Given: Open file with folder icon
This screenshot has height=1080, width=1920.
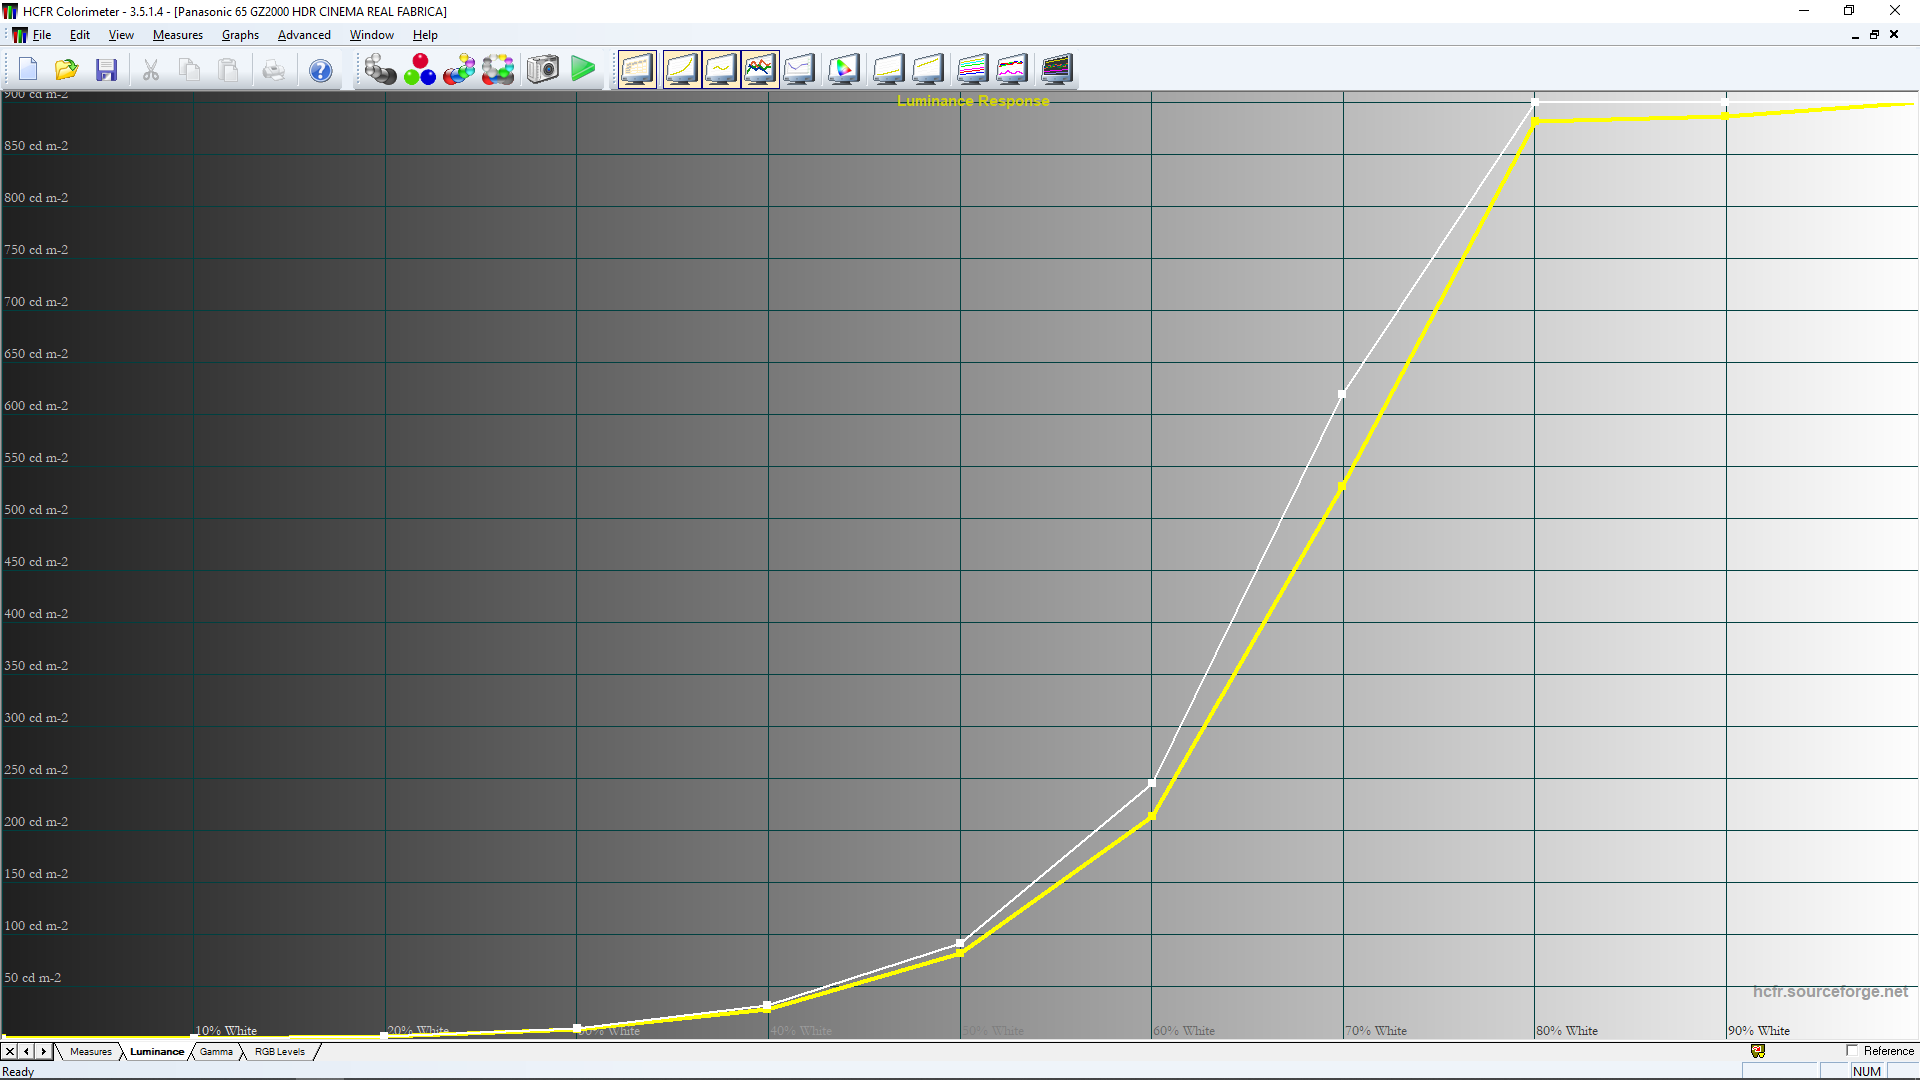Looking at the screenshot, I should pos(67,70).
